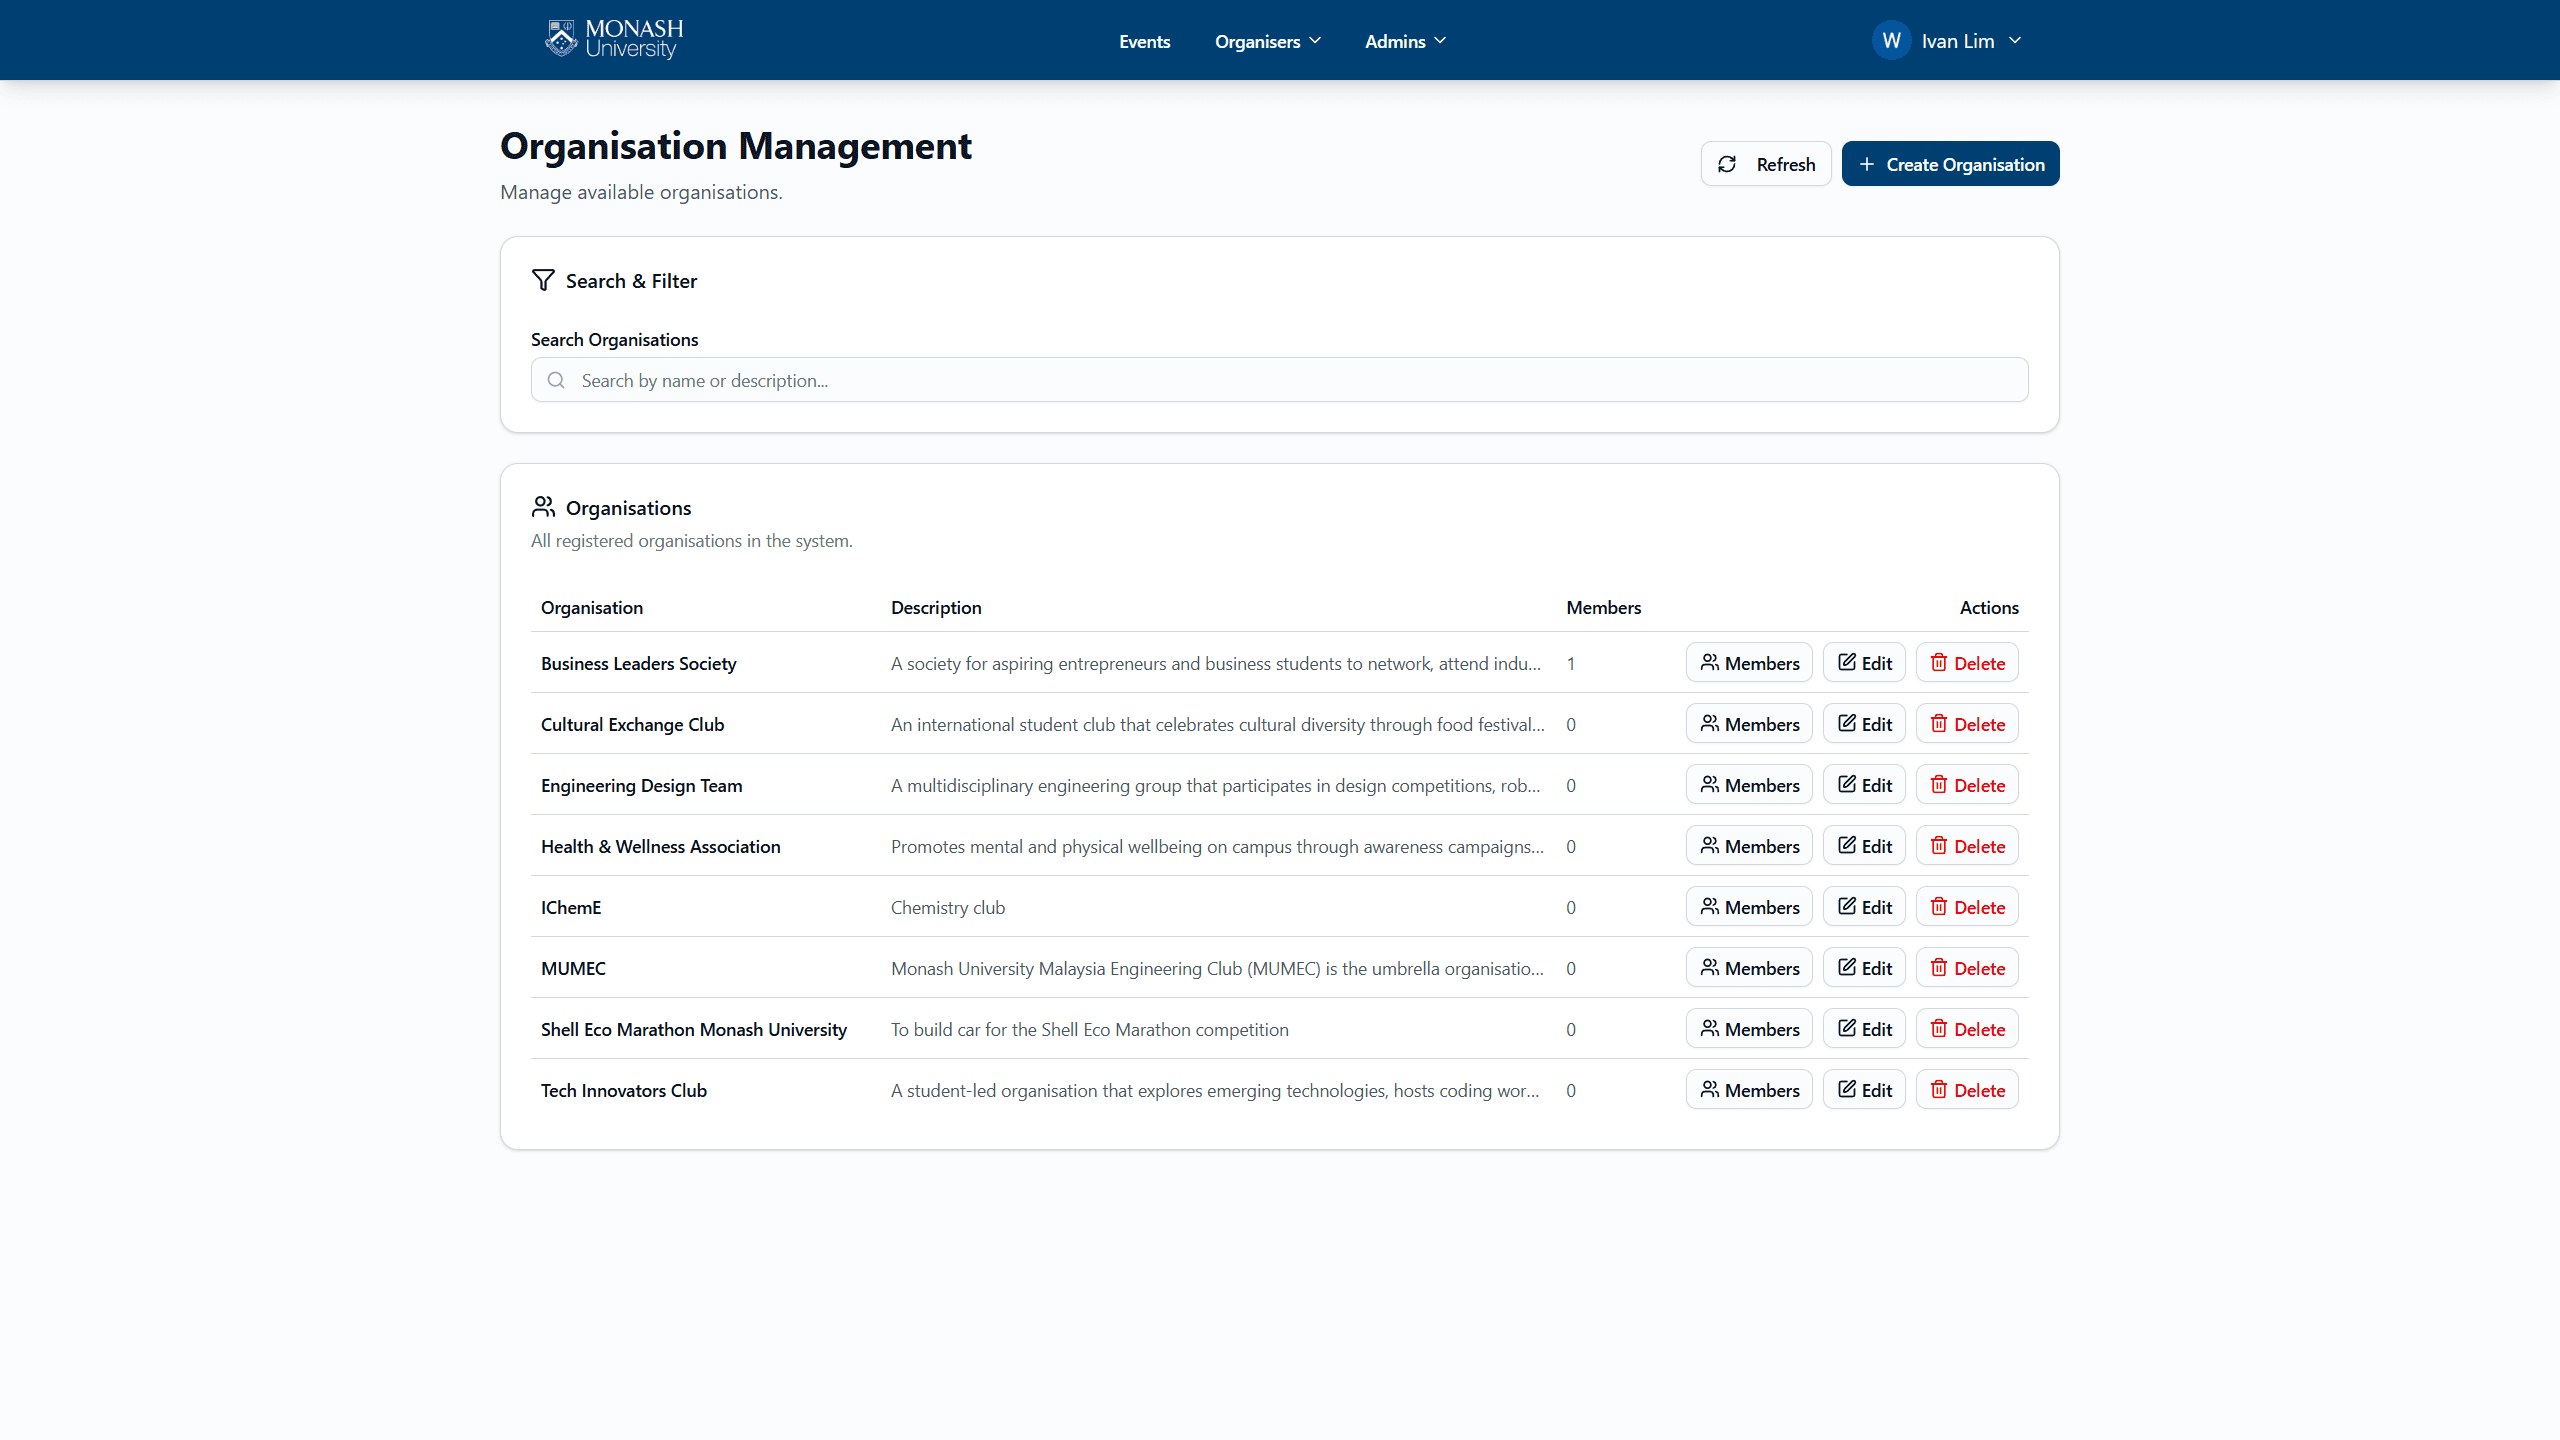Click the circular refresh arrows icon

click(x=1727, y=163)
